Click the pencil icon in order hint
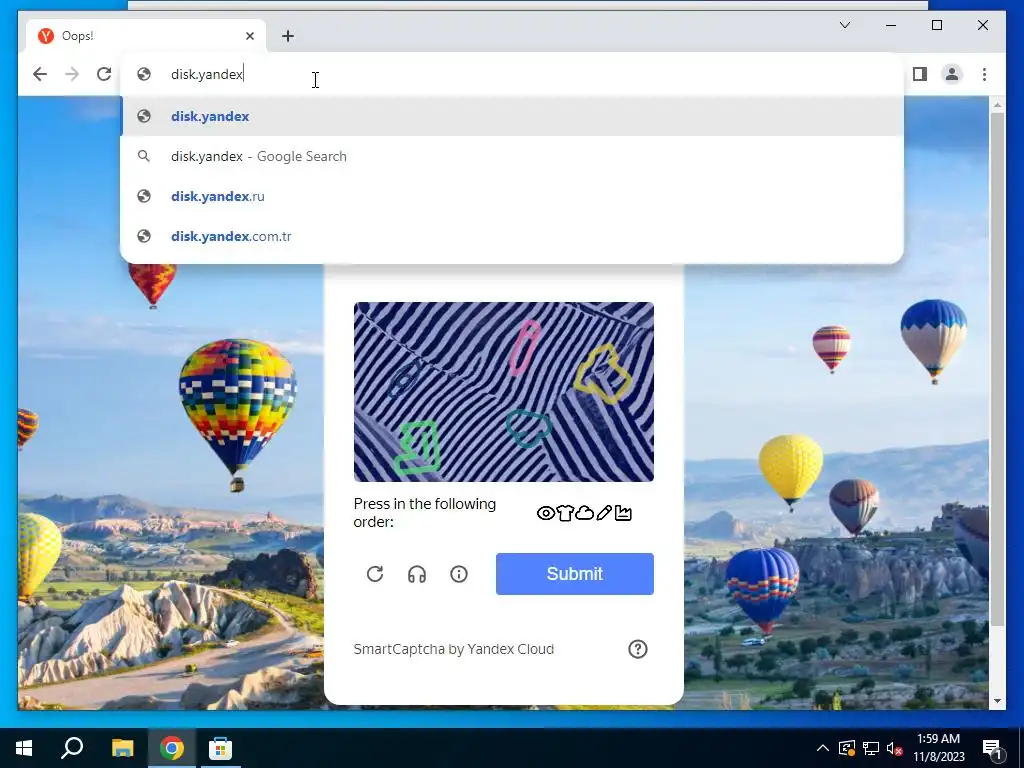 (604, 513)
